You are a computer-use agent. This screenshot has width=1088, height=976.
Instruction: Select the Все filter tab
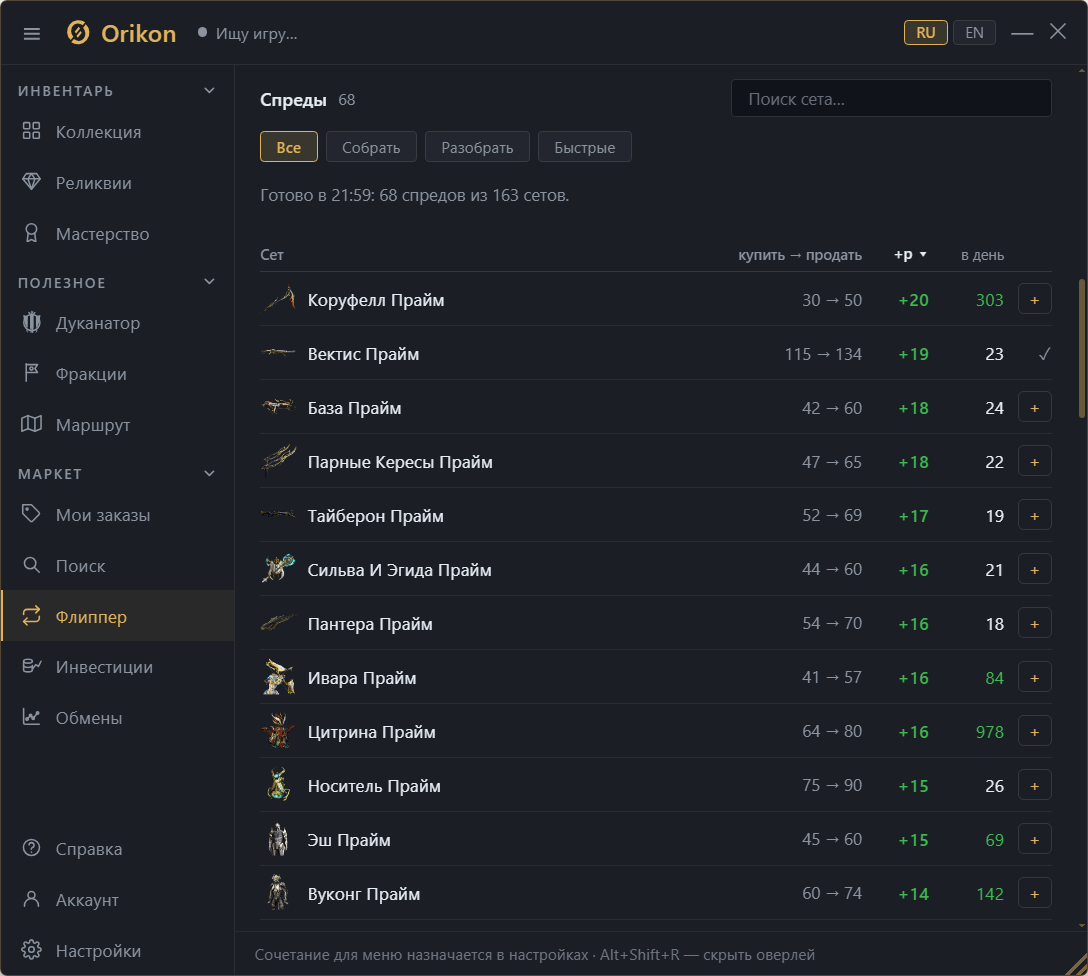tap(289, 147)
